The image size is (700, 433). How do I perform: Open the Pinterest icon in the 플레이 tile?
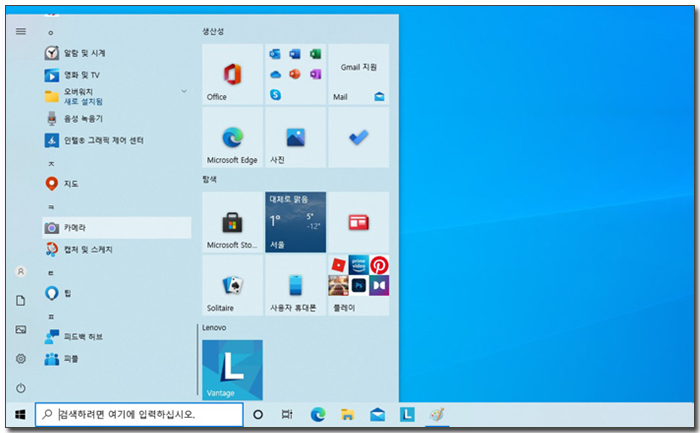pyautogui.click(x=379, y=265)
